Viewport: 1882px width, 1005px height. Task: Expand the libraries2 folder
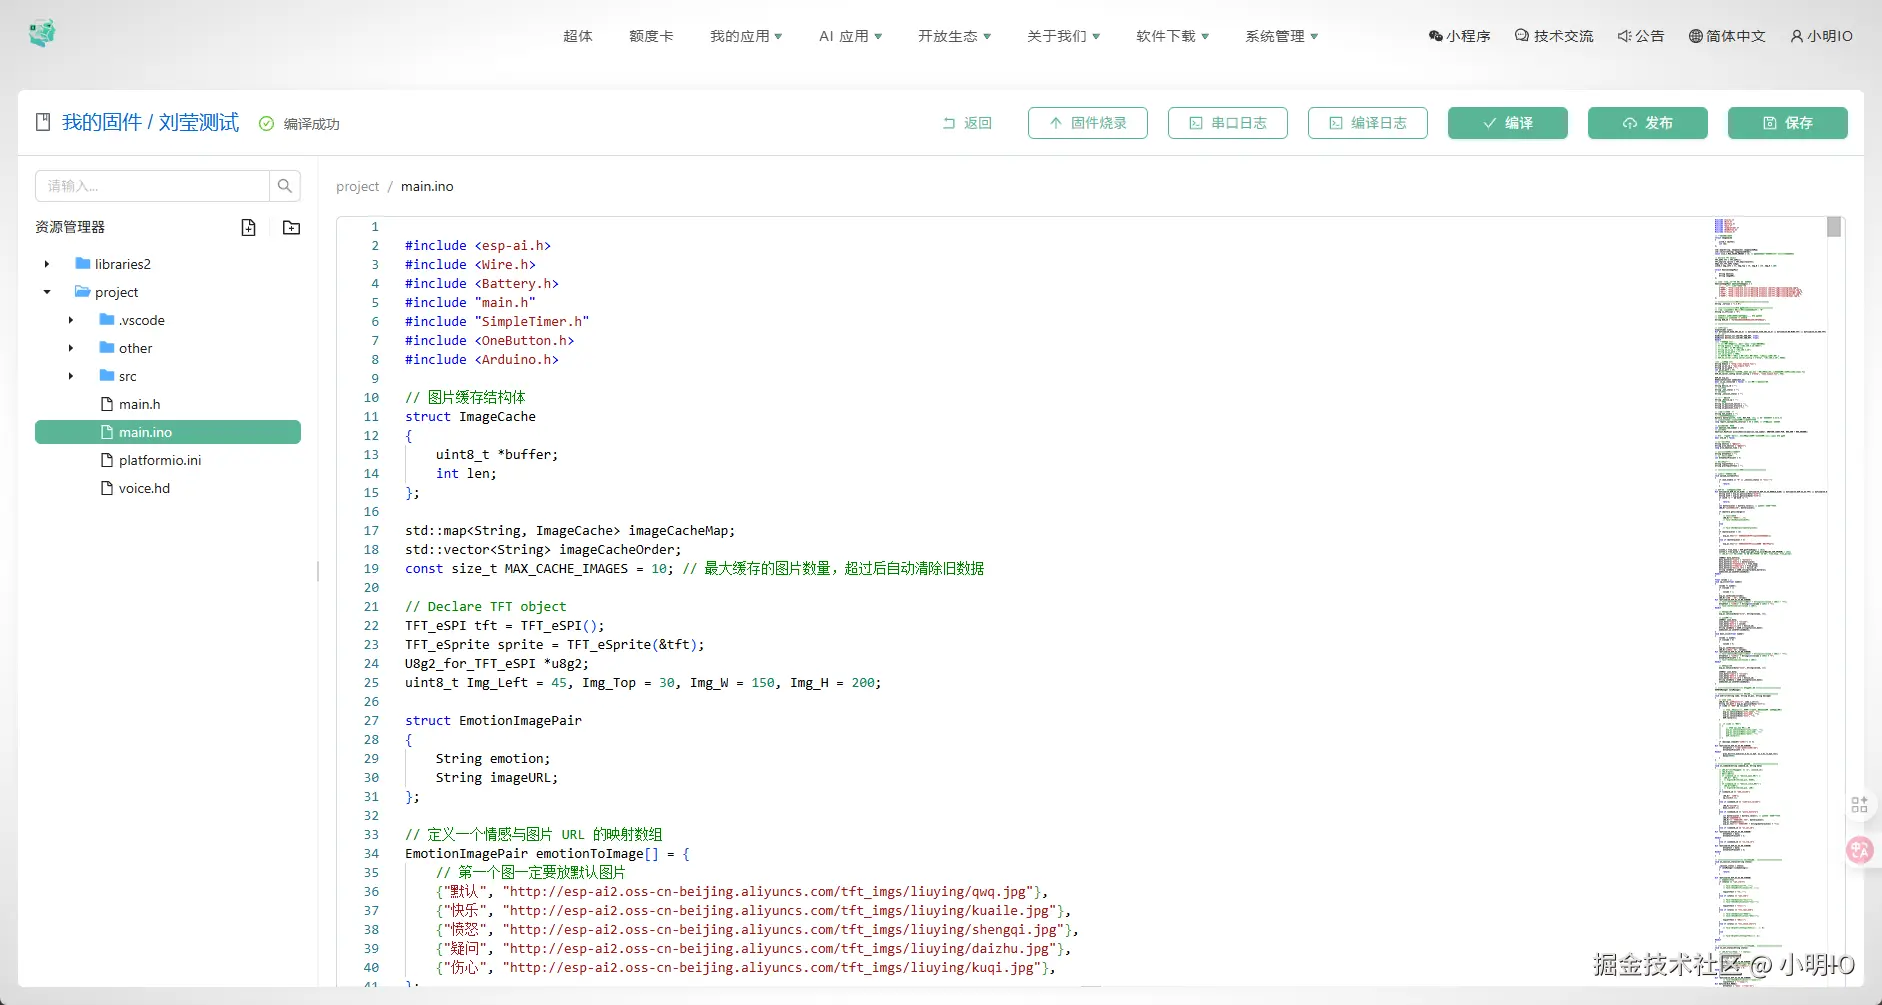(x=47, y=264)
